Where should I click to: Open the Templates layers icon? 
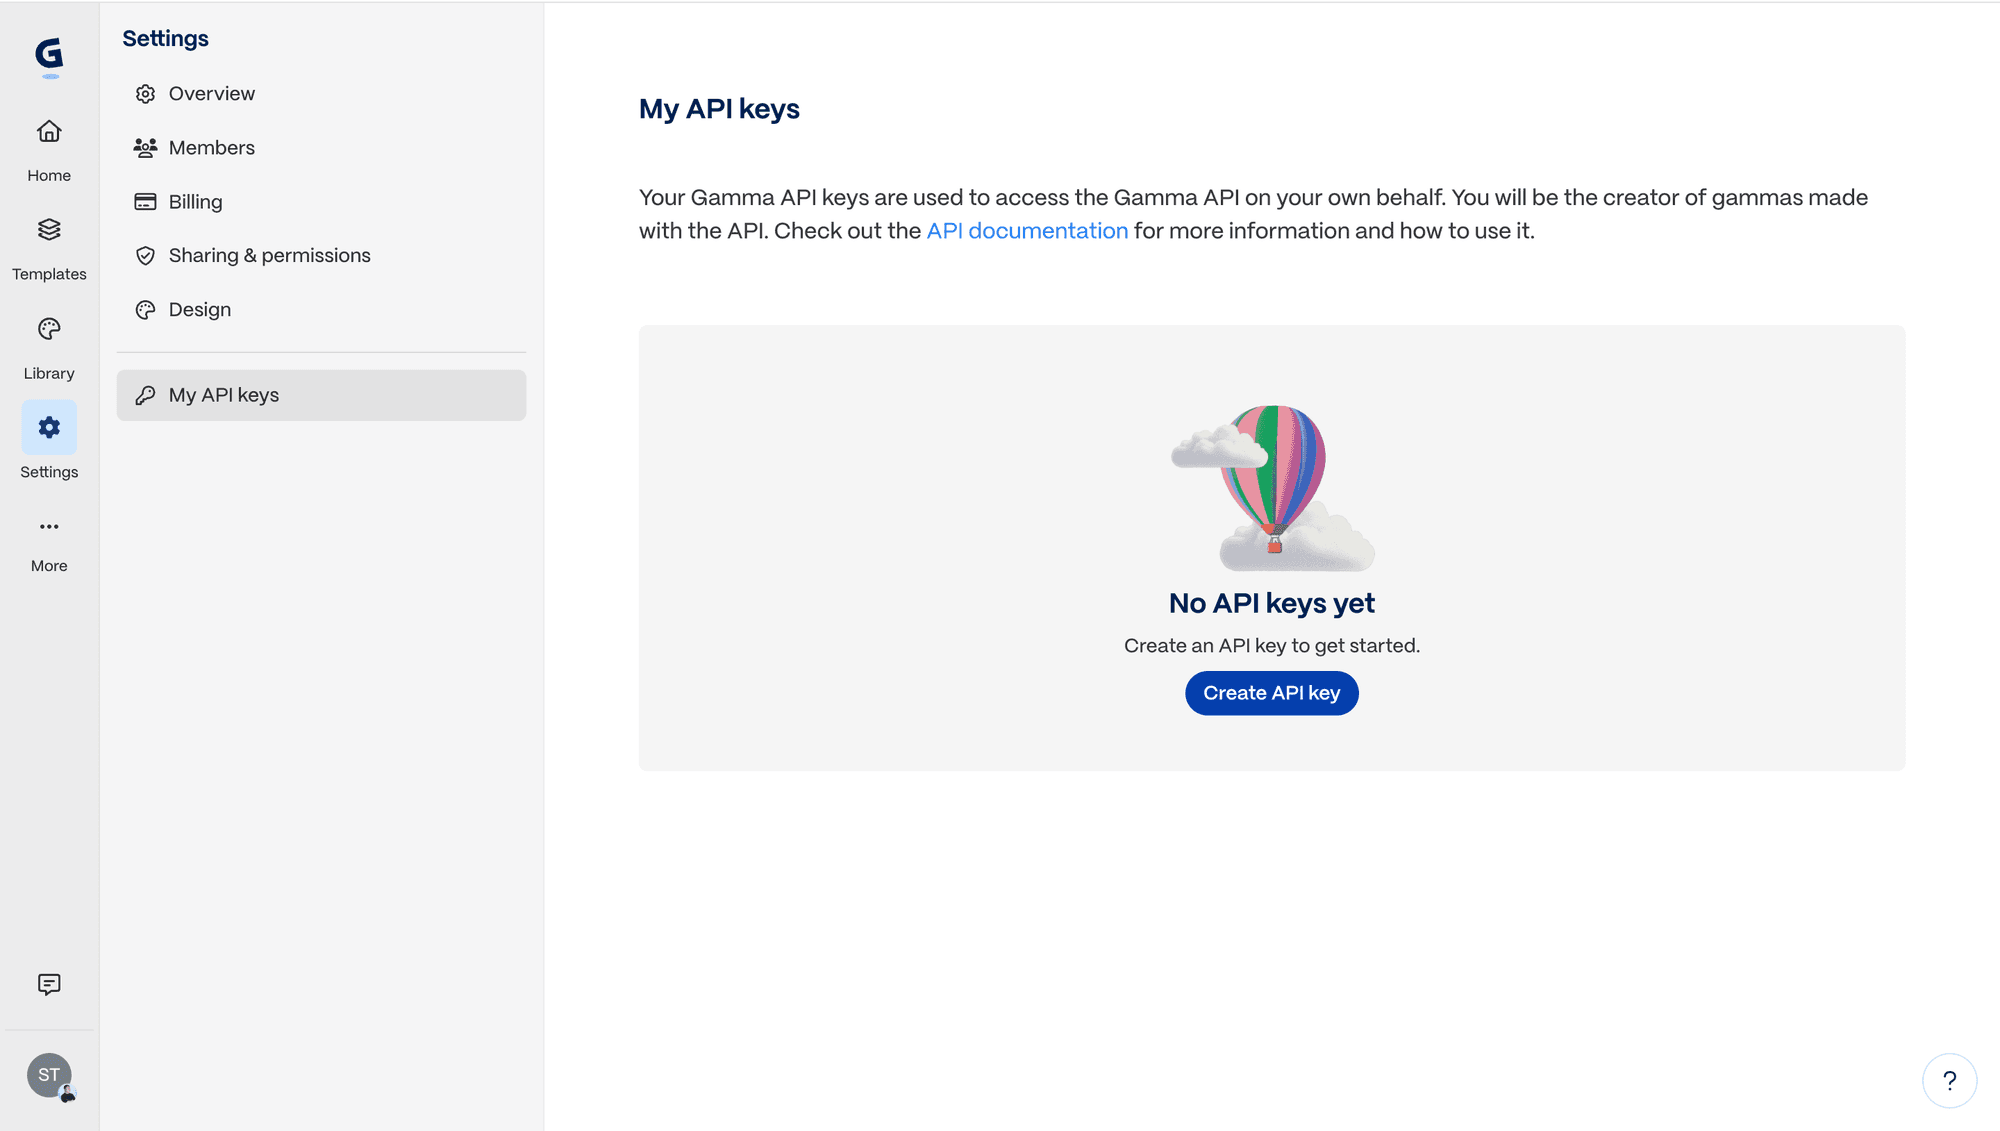pyautogui.click(x=49, y=230)
